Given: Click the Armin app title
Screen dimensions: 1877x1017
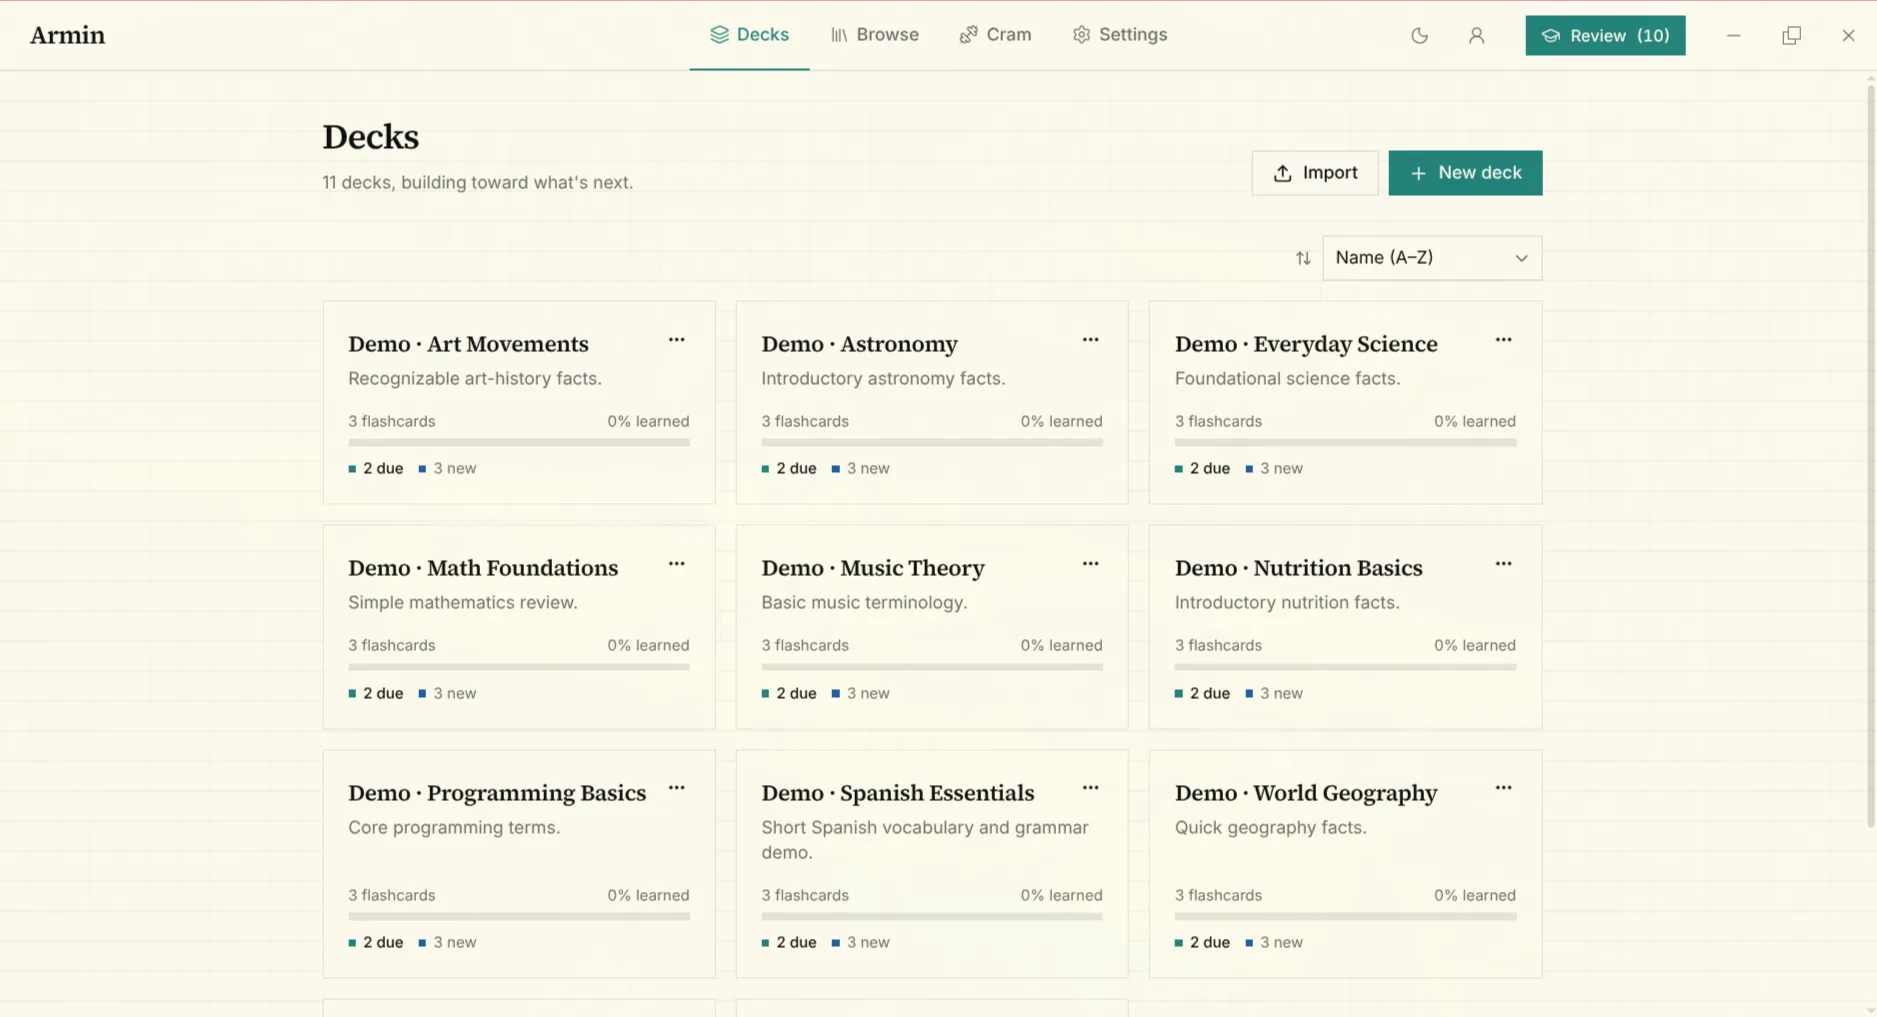Looking at the screenshot, I should click(67, 35).
